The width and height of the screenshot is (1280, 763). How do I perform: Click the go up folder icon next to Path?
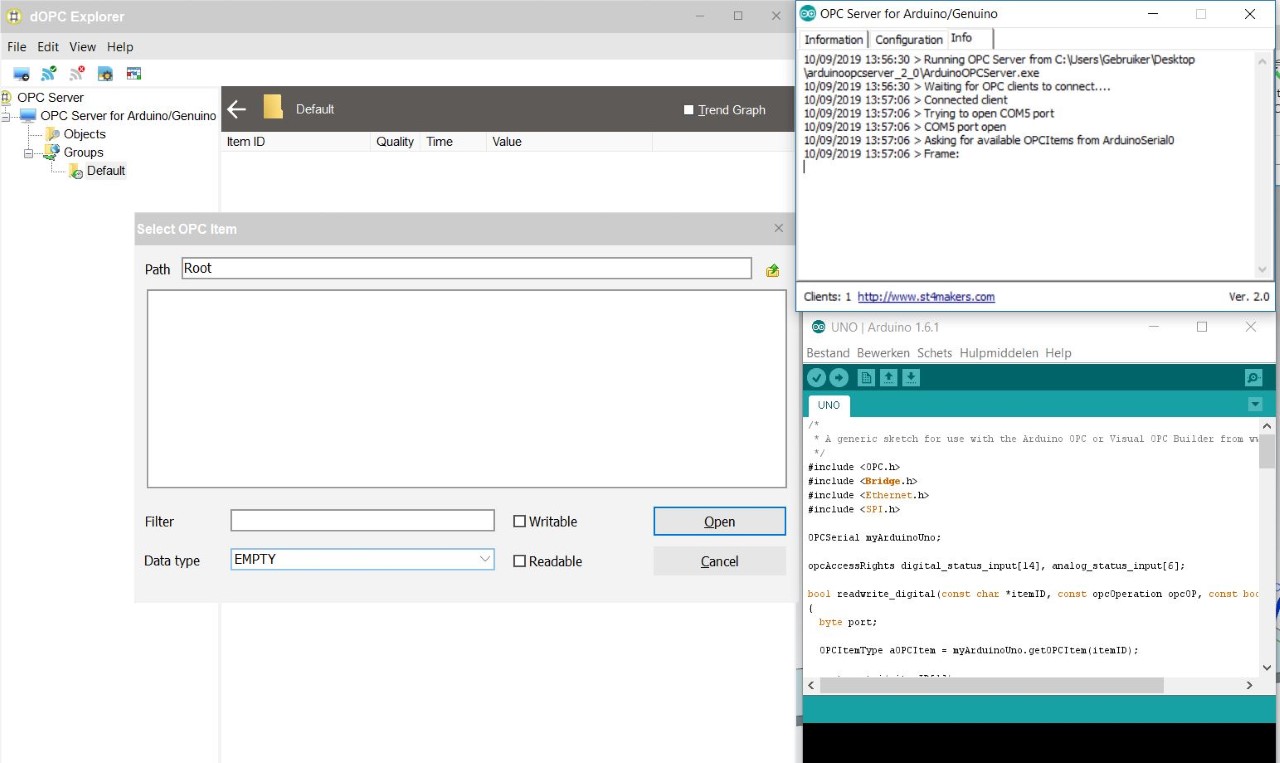click(x=772, y=270)
